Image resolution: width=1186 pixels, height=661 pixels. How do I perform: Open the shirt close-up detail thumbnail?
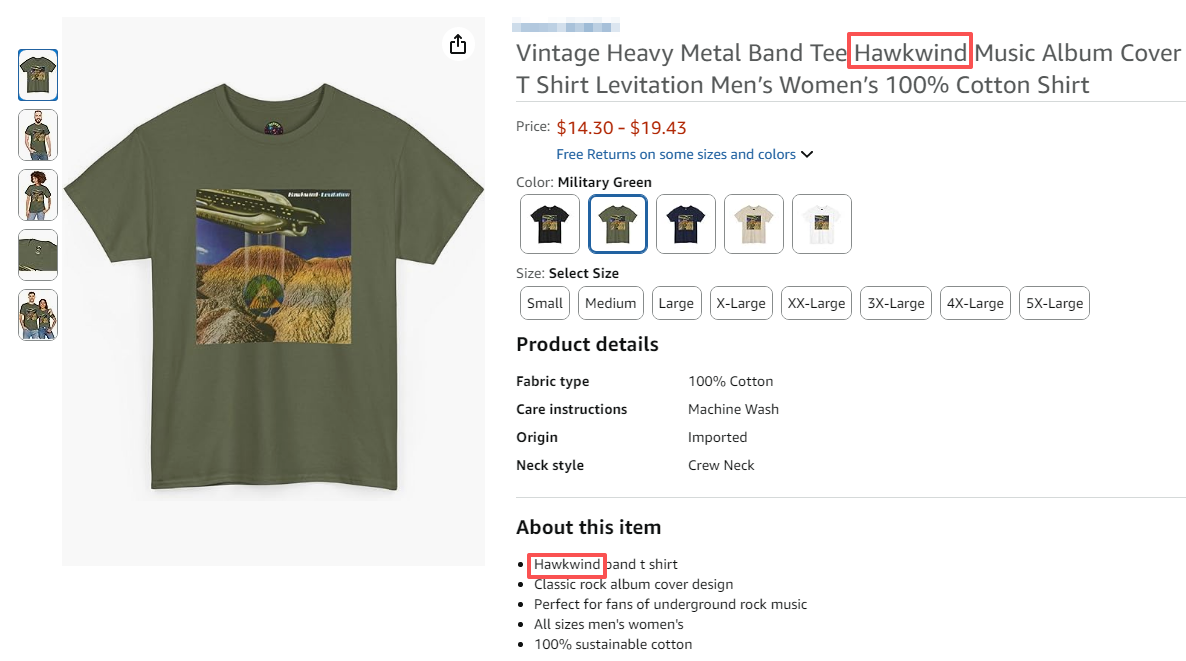[38, 255]
